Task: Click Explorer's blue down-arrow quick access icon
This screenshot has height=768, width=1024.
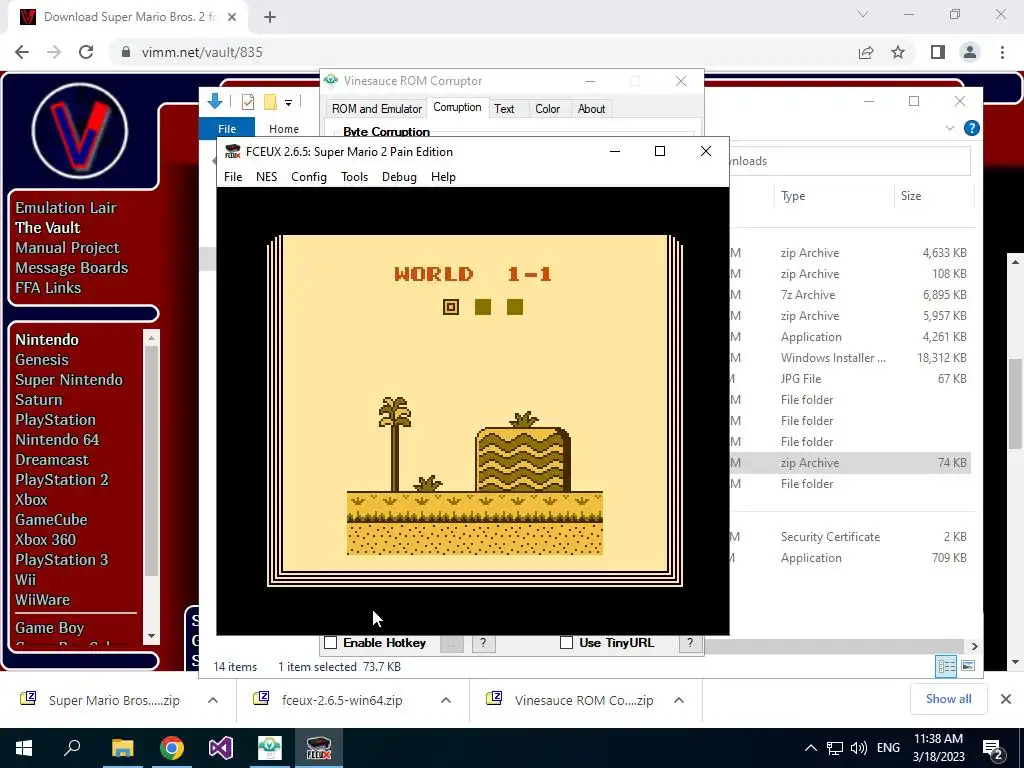Action: (x=215, y=101)
